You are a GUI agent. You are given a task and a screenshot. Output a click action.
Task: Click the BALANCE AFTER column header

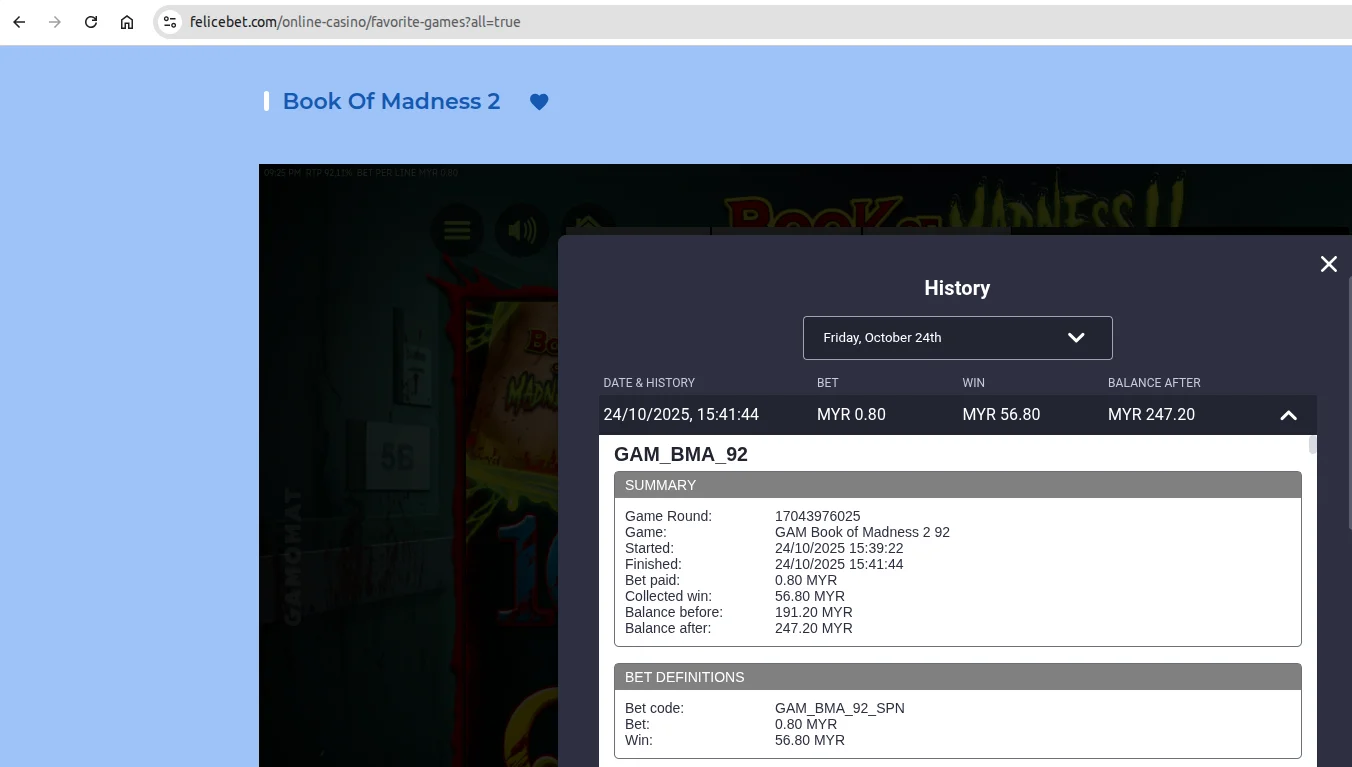(x=1154, y=383)
